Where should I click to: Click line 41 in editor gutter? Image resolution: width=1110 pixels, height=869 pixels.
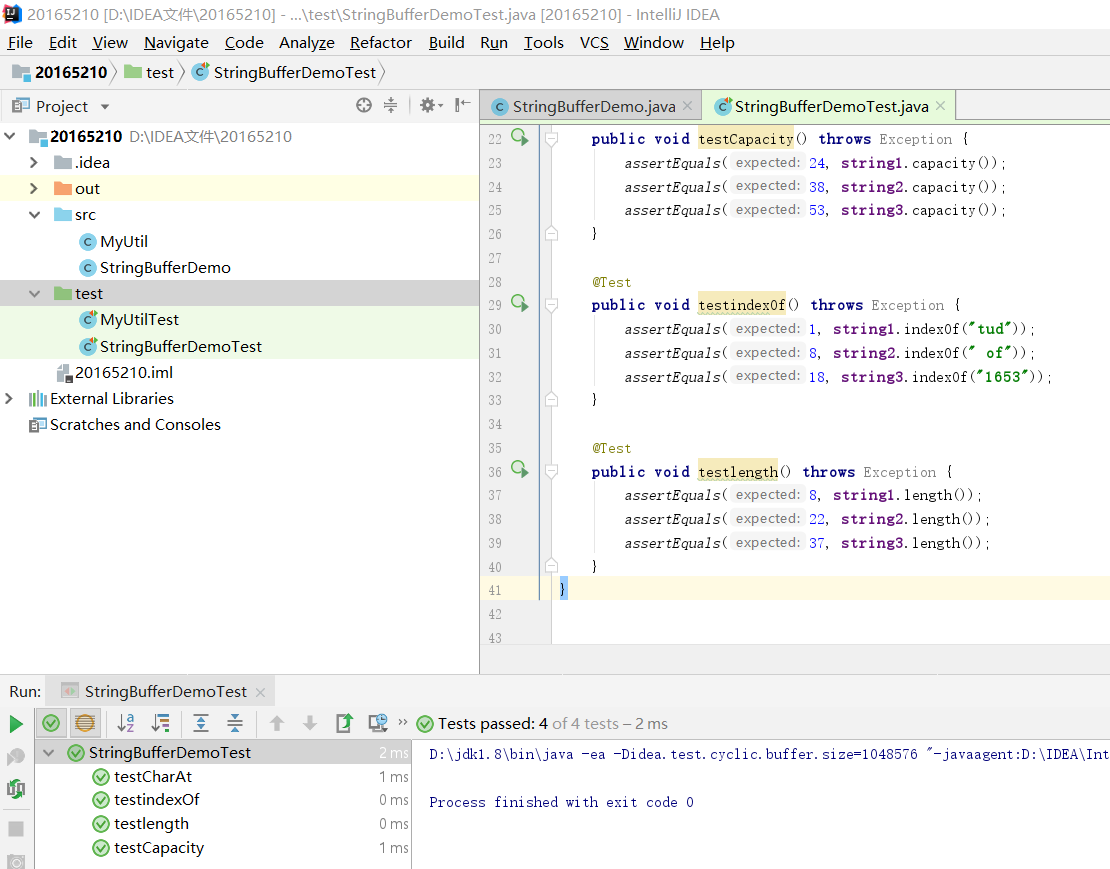(495, 590)
